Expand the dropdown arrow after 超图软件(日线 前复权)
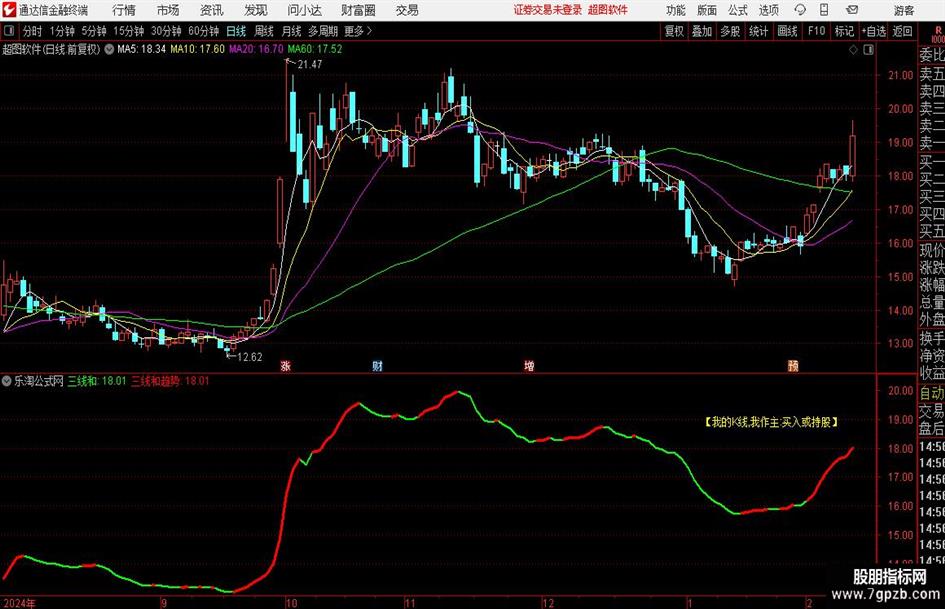This screenshot has height=609, width=945. (x=109, y=49)
